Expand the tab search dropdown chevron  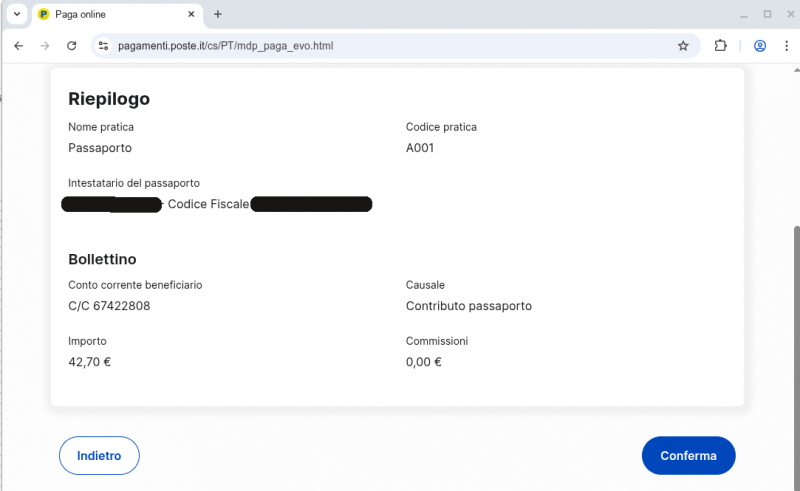[x=16, y=14]
